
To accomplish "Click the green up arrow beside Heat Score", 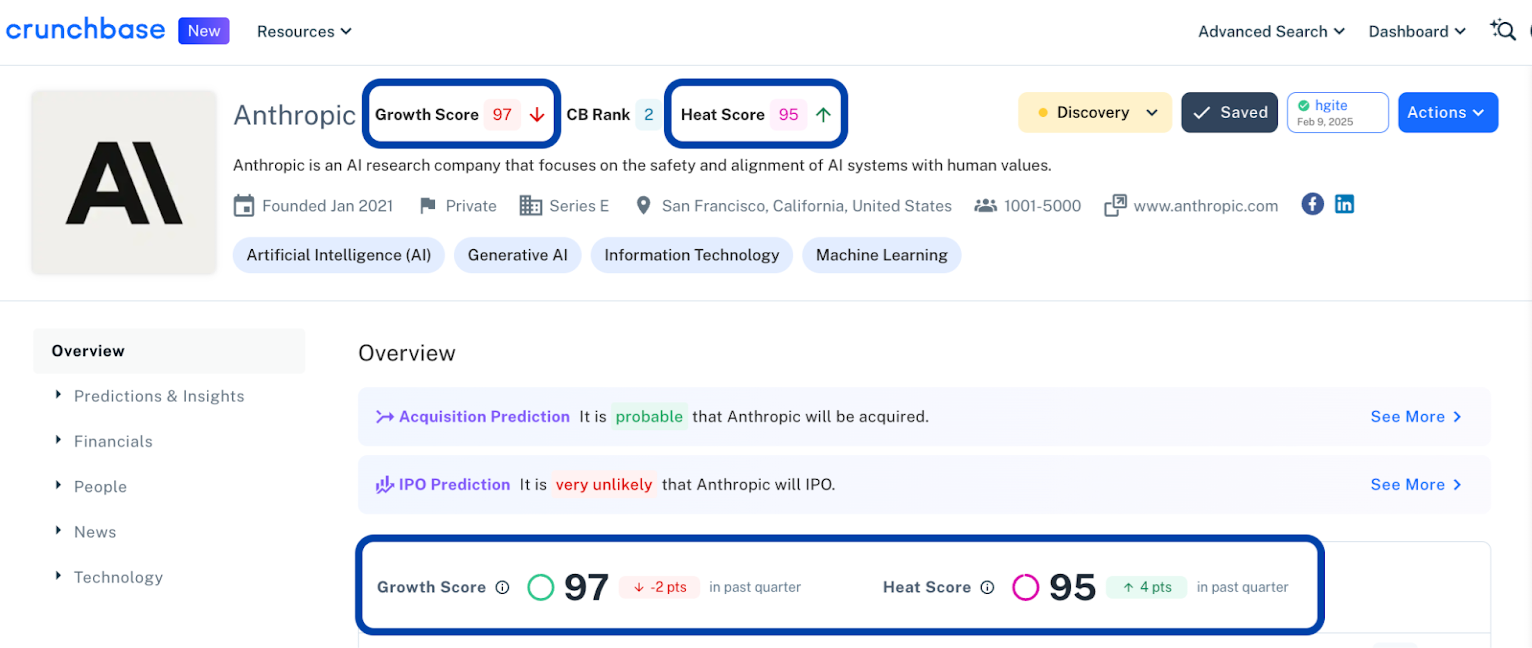I will [823, 114].
